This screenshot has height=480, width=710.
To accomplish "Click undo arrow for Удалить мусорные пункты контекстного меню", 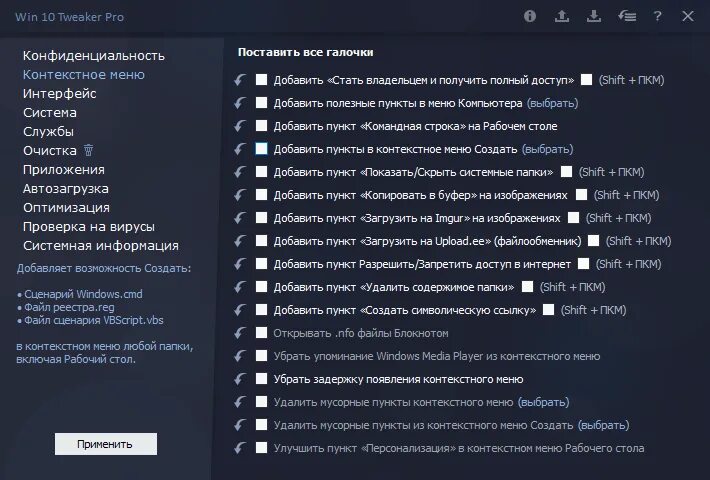I will point(240,402).
